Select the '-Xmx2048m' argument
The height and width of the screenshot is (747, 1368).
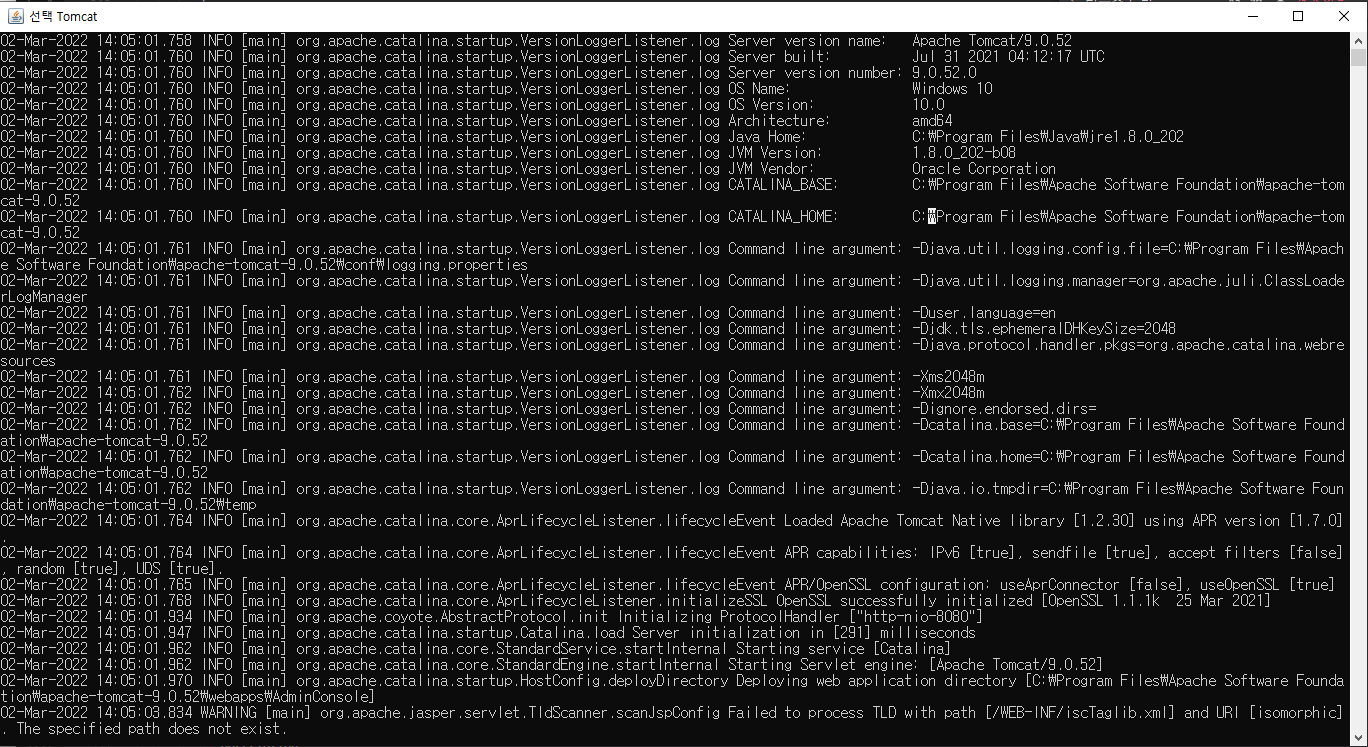pyautogui.click(x=948, y=393)
